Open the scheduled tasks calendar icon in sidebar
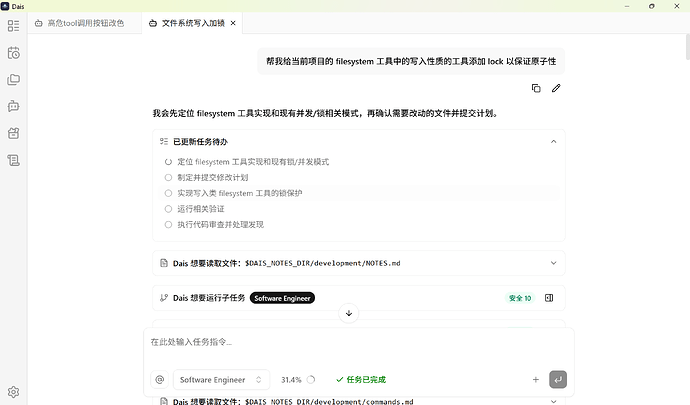Screen dimensions: 690x405 tap(14, 53)
